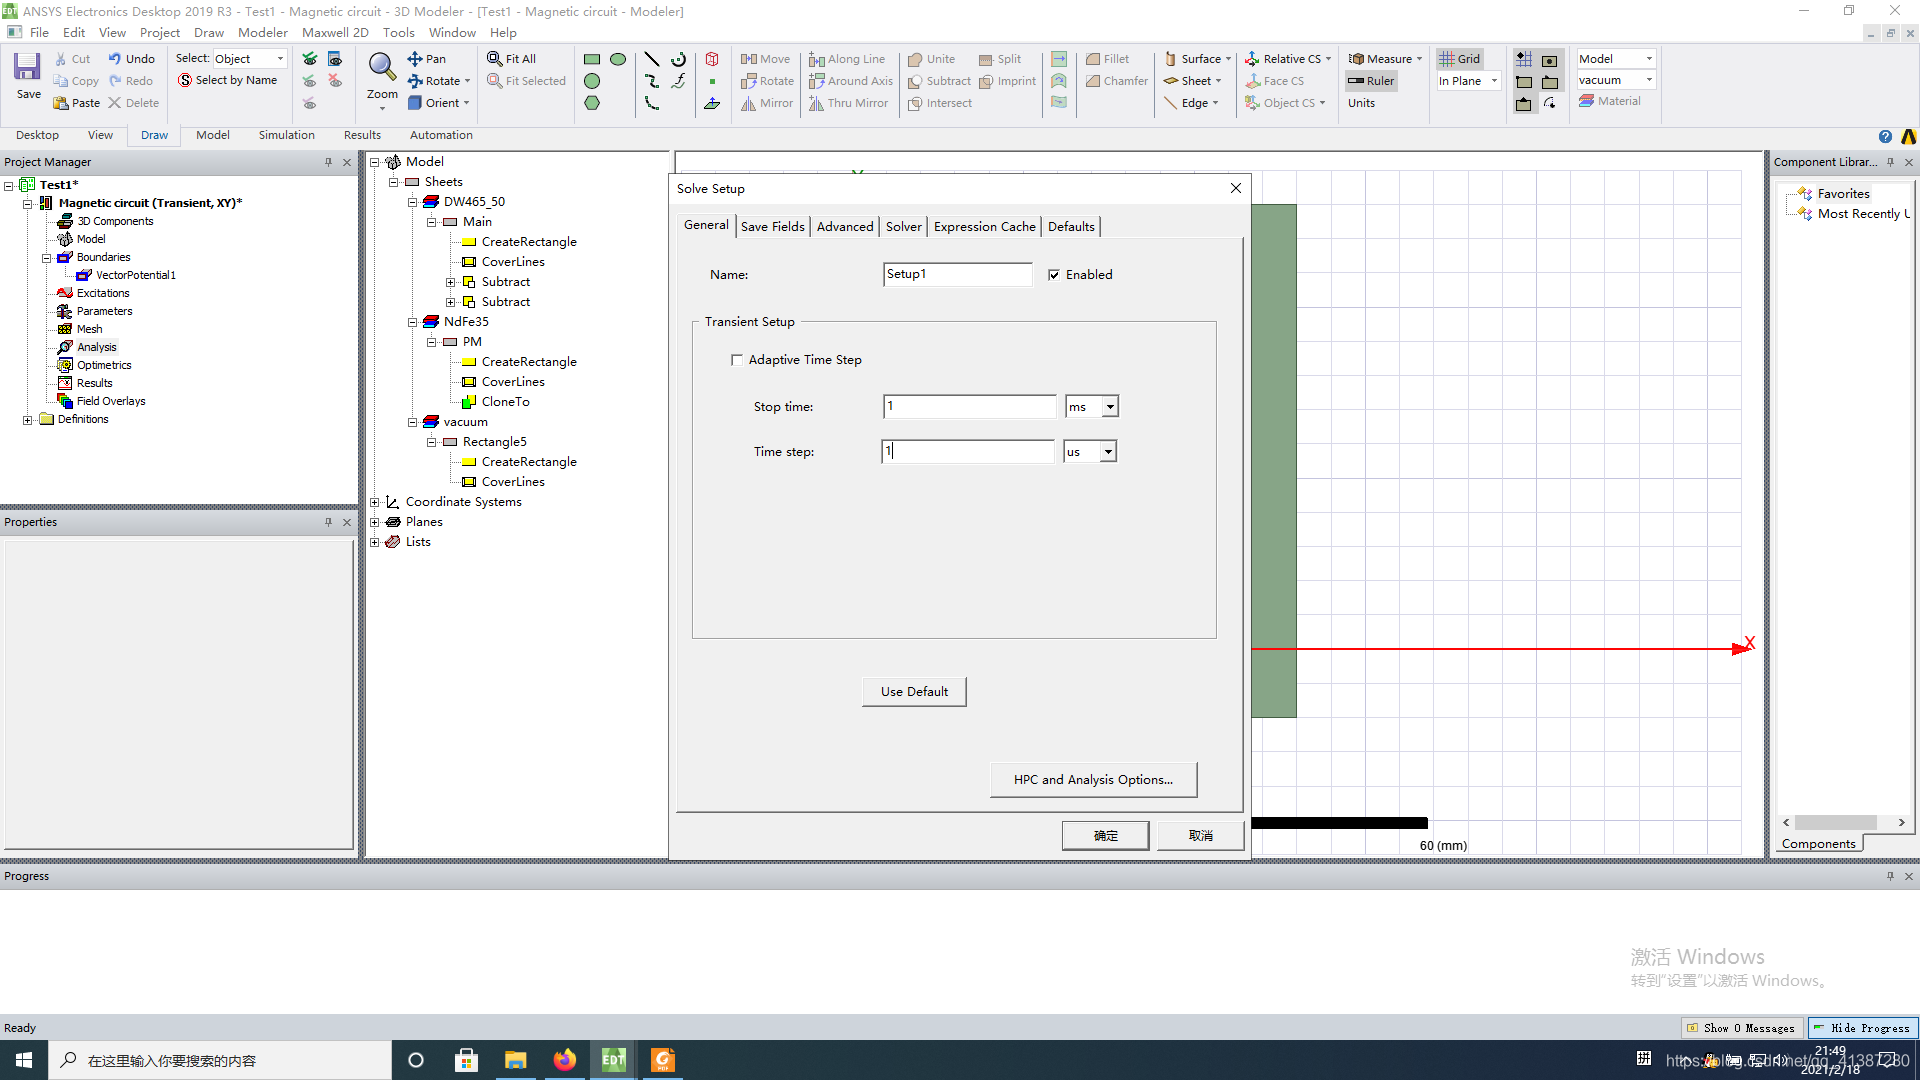
Task: Select VectorPotential1 boundary in Project Manager
Action: [135, 275]
